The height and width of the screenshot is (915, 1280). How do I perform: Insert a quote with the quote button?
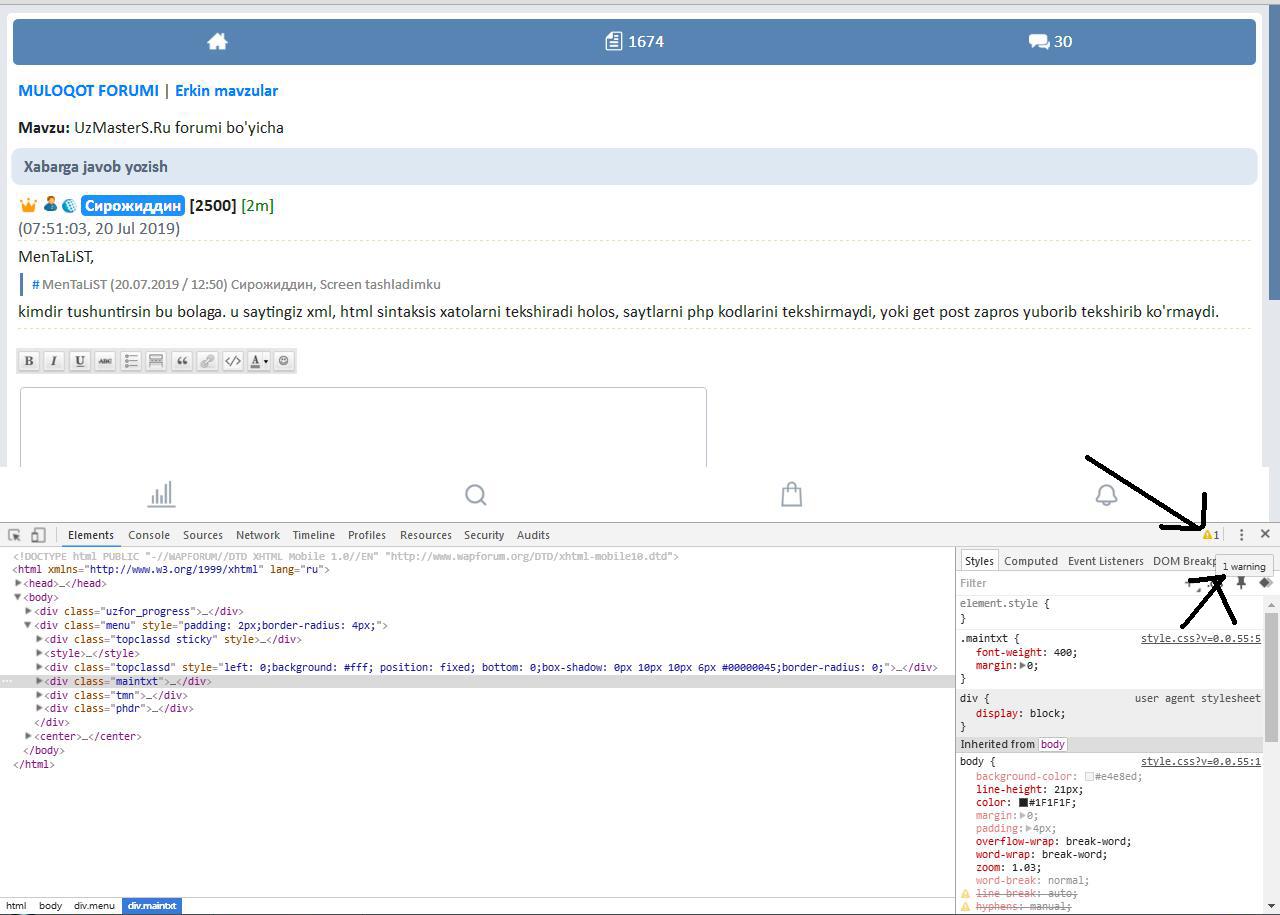(182, 361)
